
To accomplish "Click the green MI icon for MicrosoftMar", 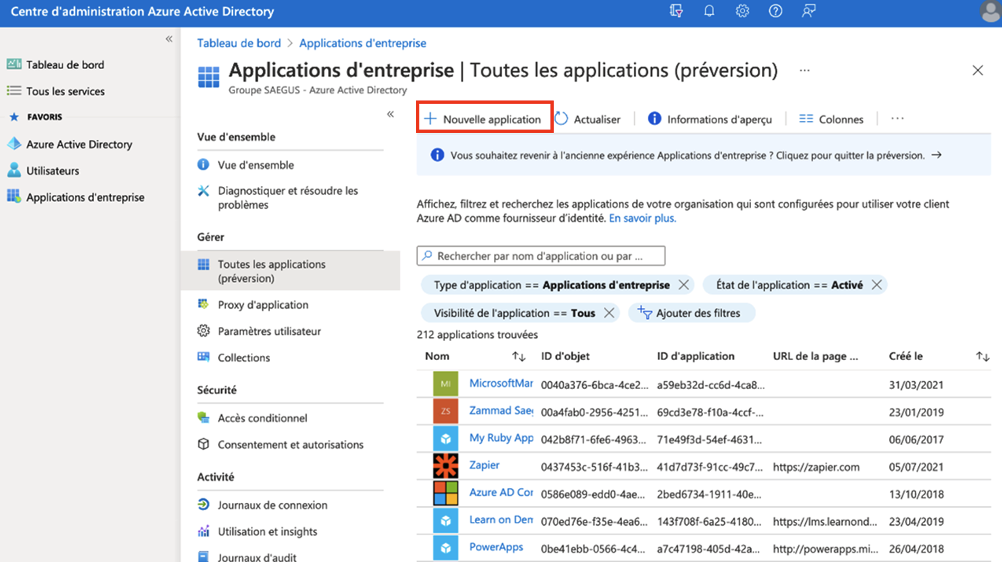I will 445,384.
